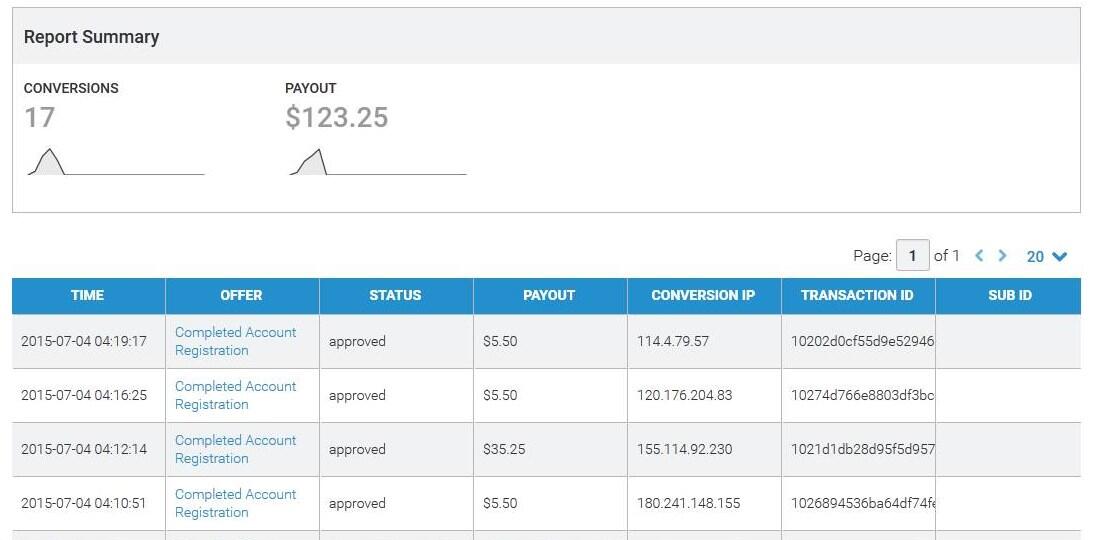Open offer link in 04:19:17 row
The width and height of the screenshot is (1096, 540).
coord(236,342)
